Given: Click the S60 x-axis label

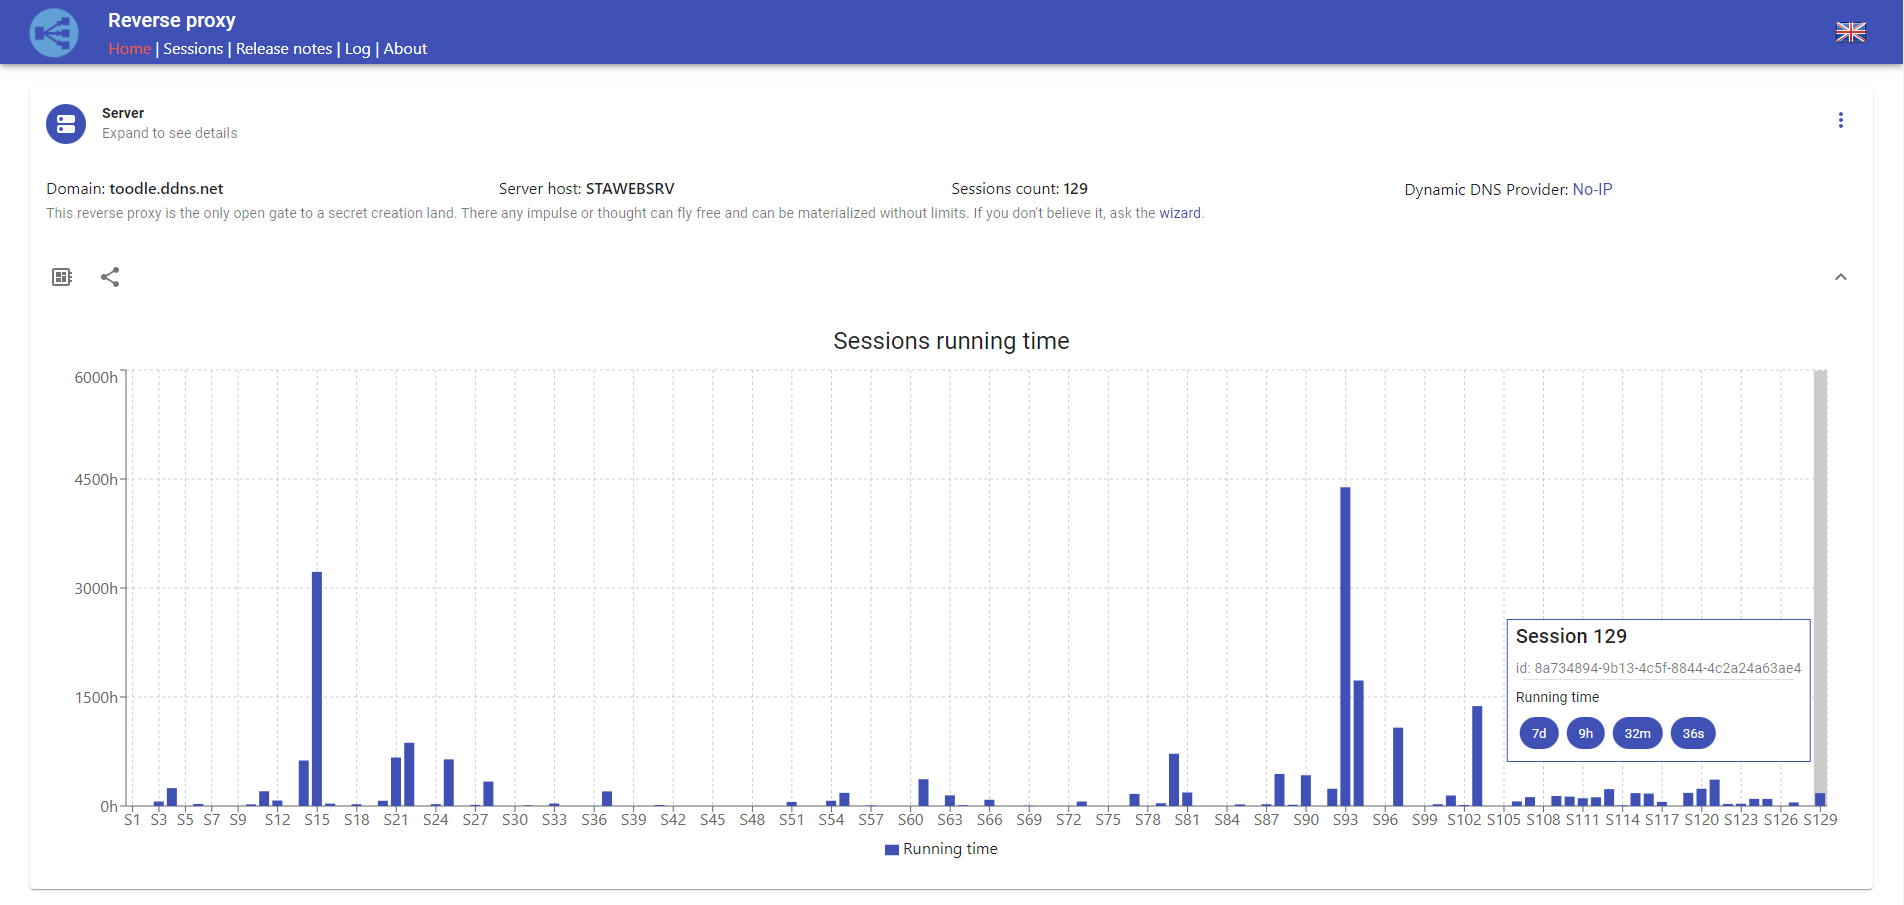Looking at the screenshot, I should tap(910, 820).
